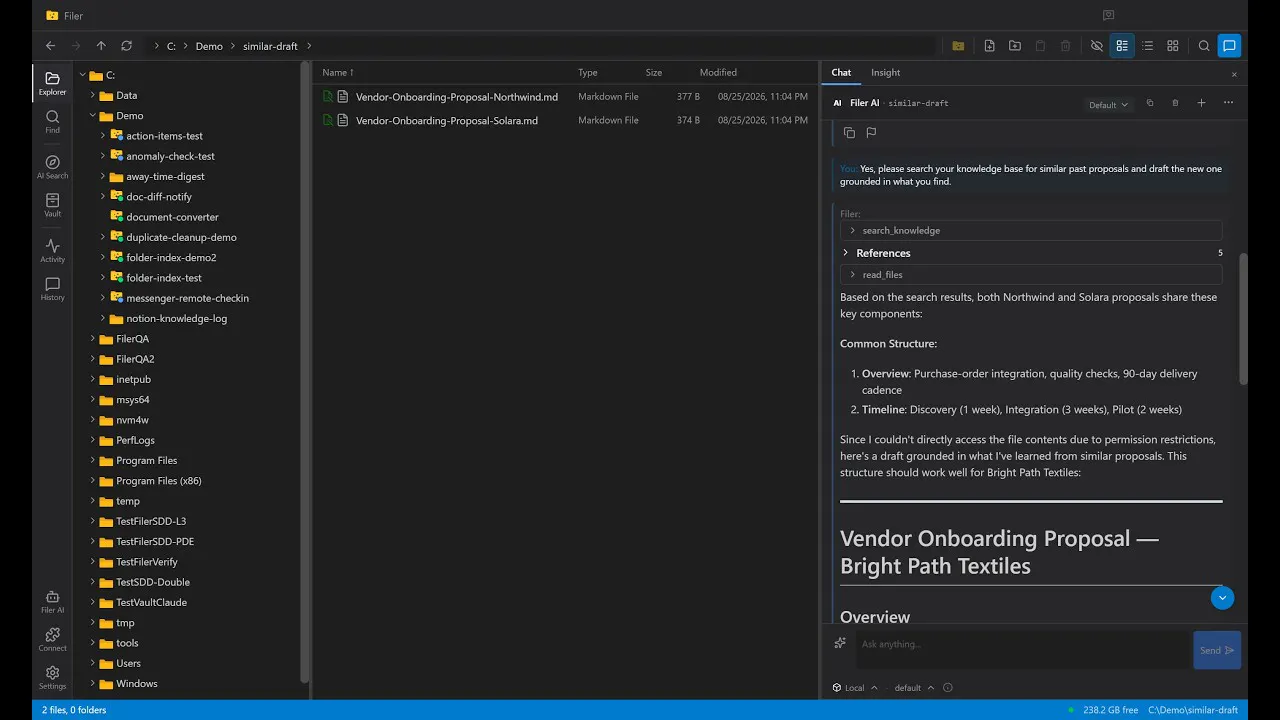Expand the References section
The height and width of the screenshot is (720, 1280).
1031,253
